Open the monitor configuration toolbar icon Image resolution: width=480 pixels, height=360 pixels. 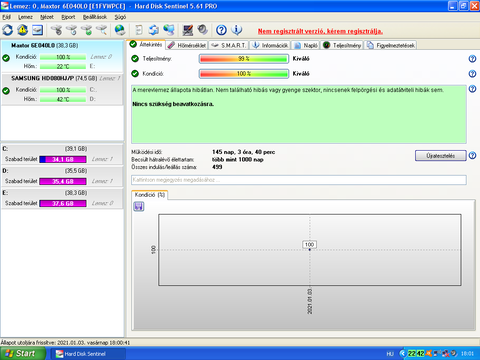pos(188,30)
